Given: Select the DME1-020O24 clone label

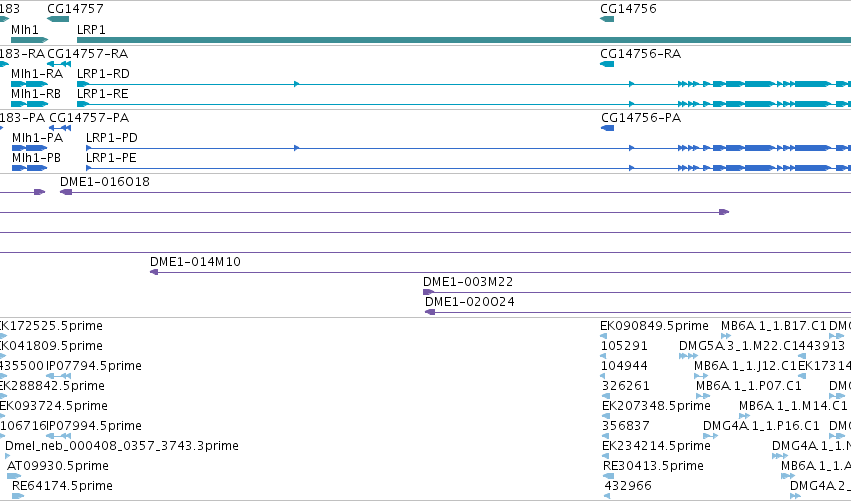Looking at the screenshot, I should [x=469, y=302].
